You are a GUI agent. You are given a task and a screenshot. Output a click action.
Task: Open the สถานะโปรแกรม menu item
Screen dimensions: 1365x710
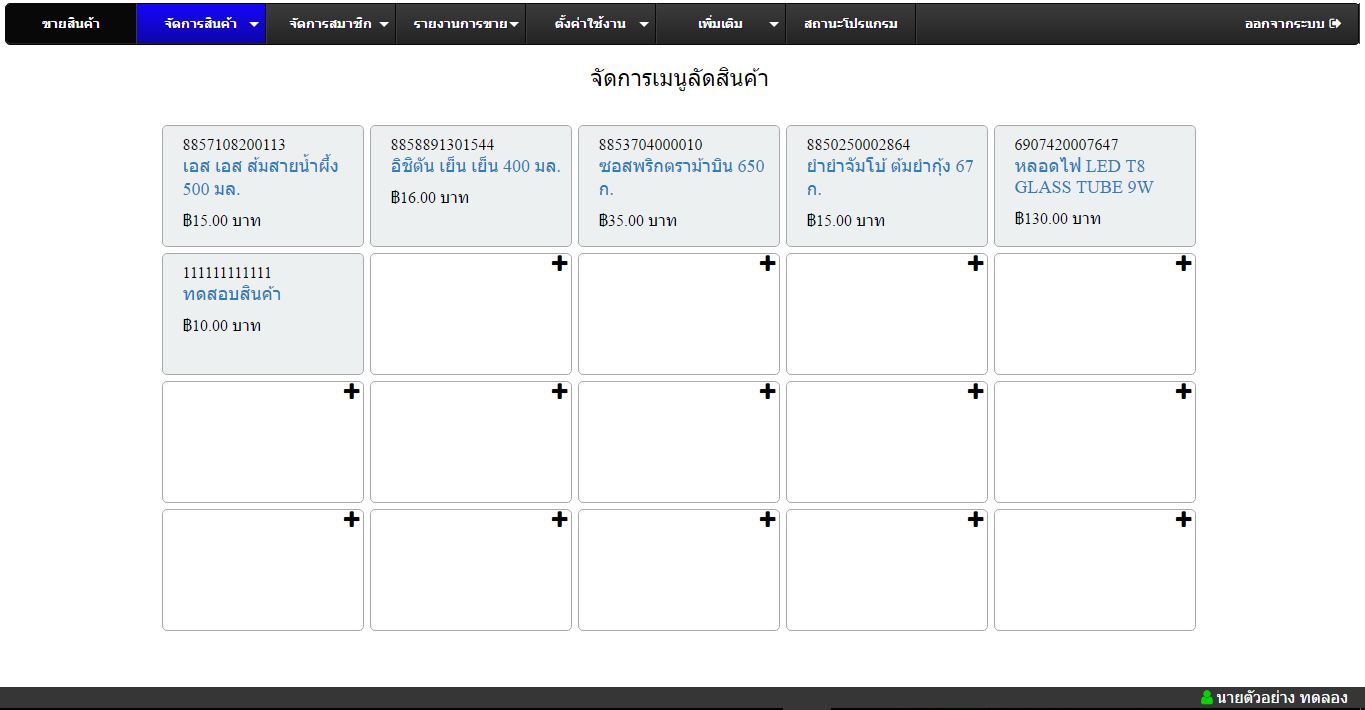850,24
